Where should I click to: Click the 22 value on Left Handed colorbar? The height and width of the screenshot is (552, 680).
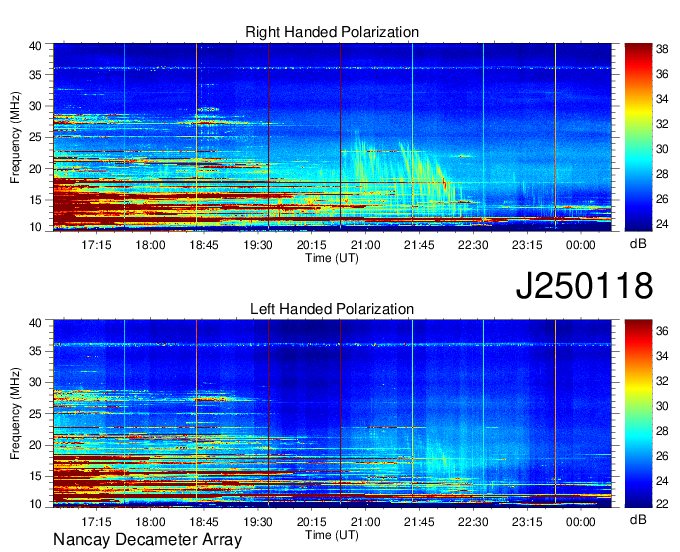662,504
